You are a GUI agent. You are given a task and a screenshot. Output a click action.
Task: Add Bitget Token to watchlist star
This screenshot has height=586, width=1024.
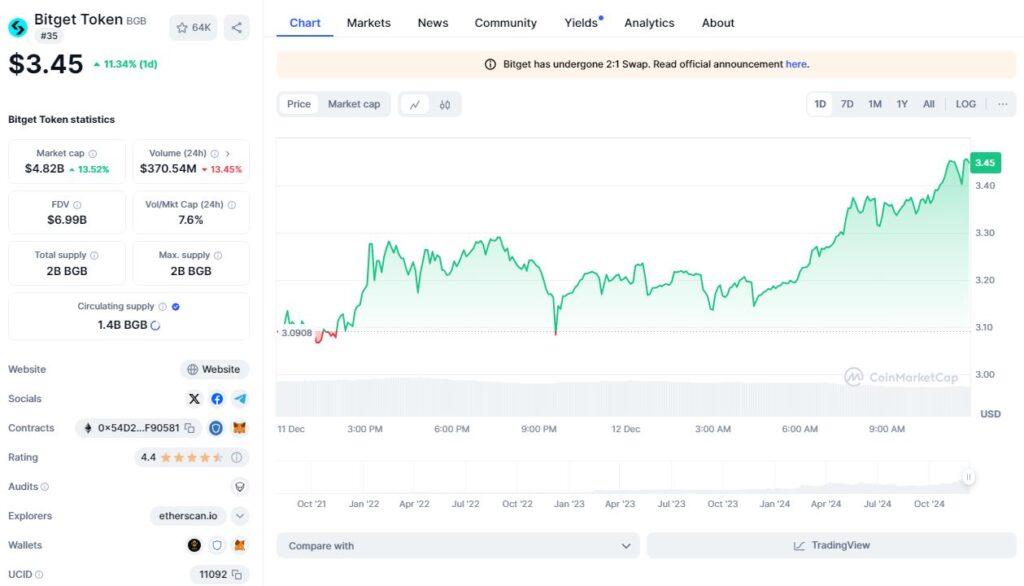[x=182, y=27]
